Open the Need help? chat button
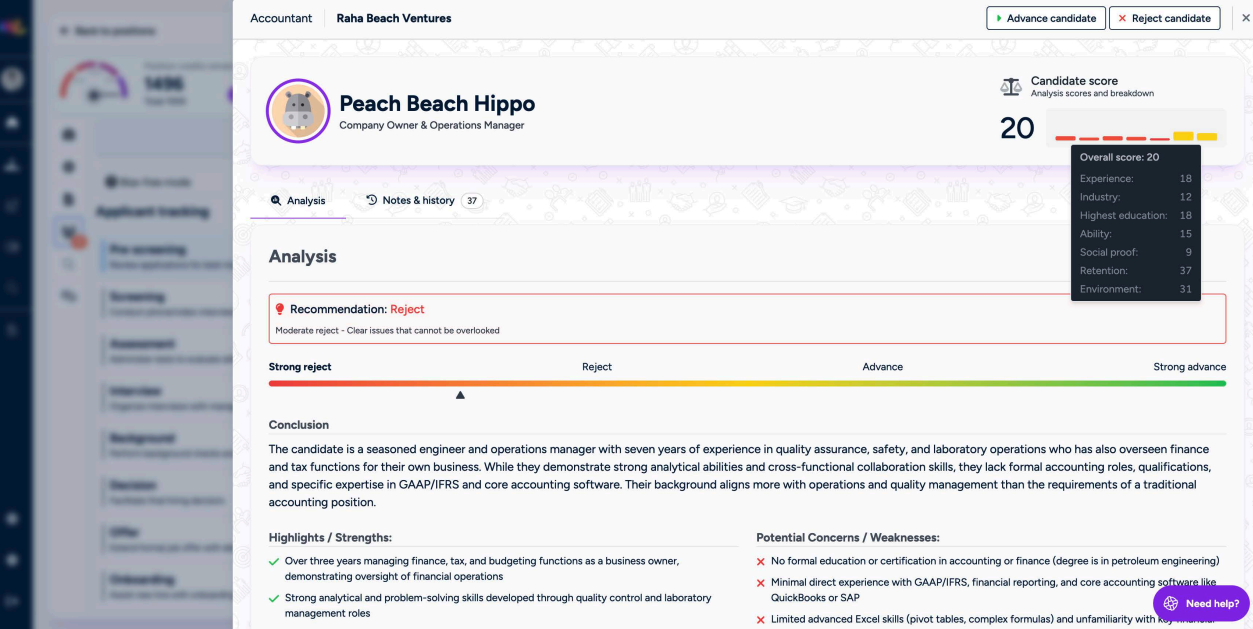 tap(1201, 603)
